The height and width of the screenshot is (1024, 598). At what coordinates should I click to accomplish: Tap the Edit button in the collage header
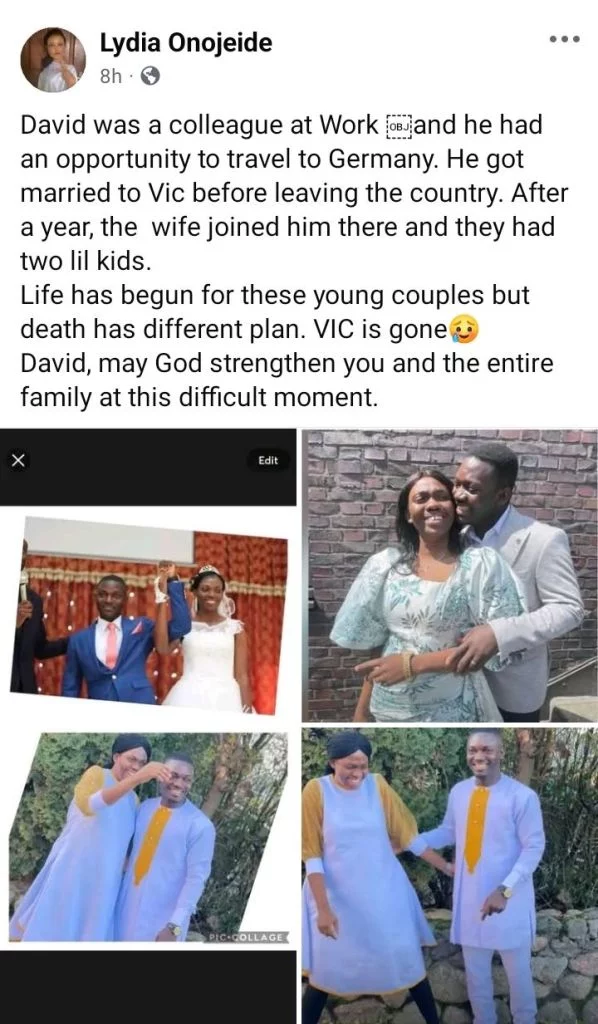(268, 460)
